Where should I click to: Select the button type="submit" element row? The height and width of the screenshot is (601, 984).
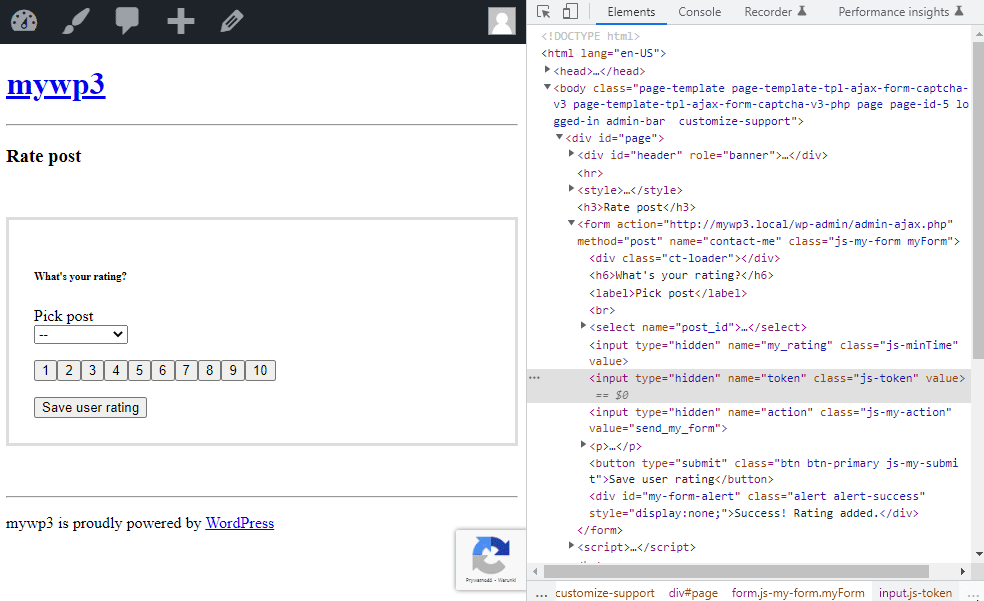click(773, 471)
